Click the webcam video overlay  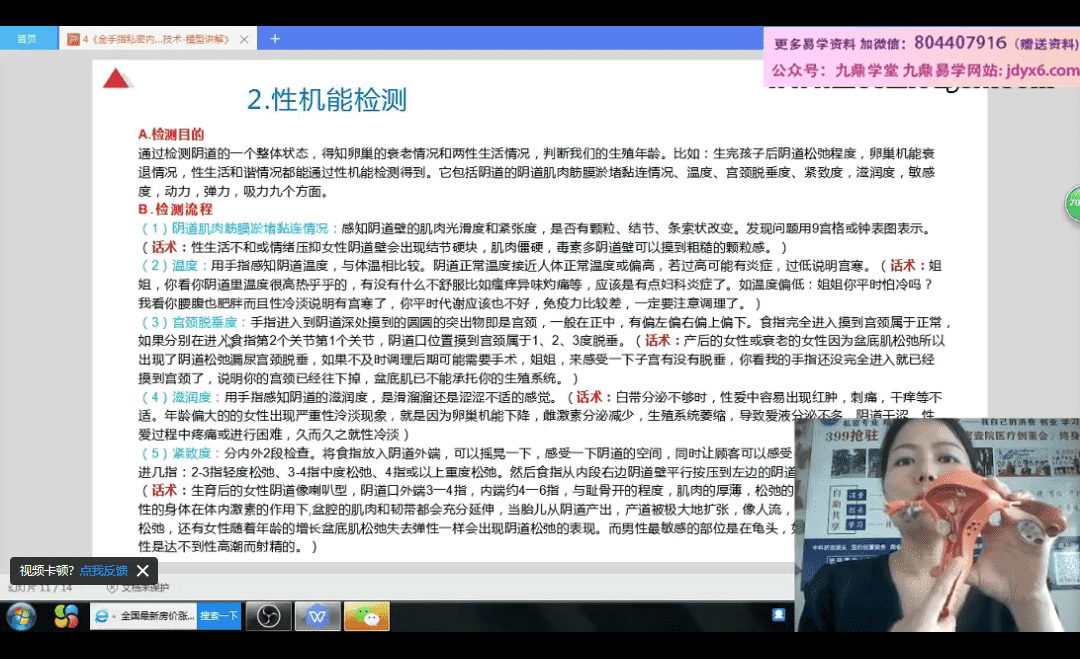coord(937,510)
